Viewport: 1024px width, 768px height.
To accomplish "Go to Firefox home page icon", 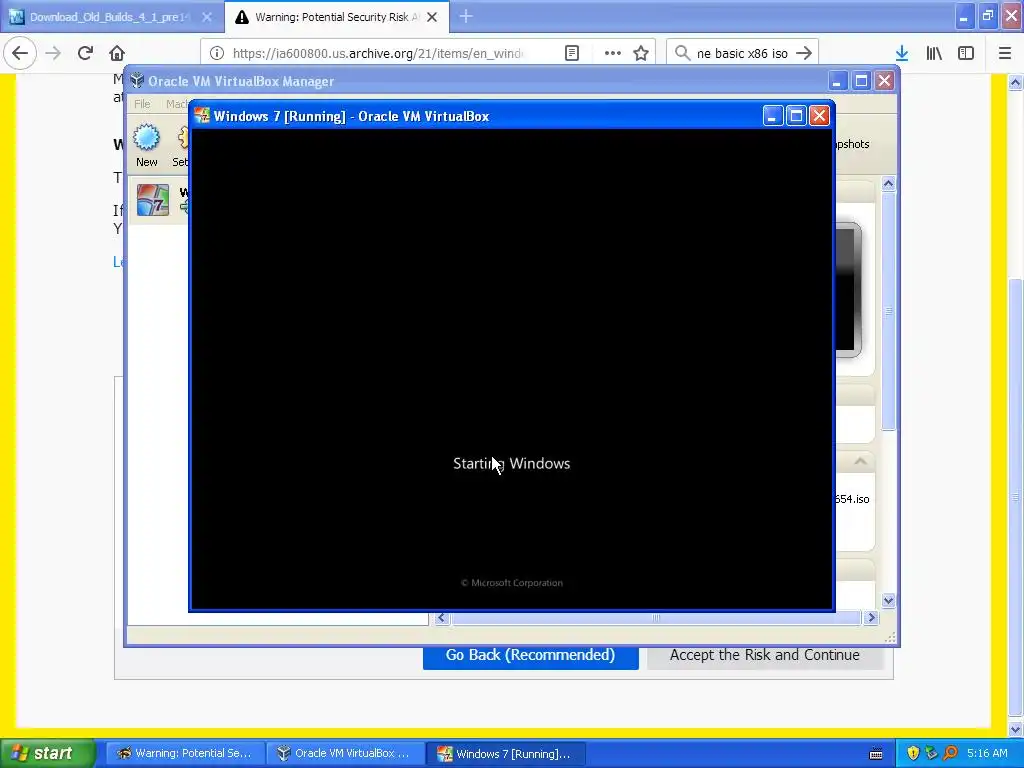I will (x=117, y=53).
